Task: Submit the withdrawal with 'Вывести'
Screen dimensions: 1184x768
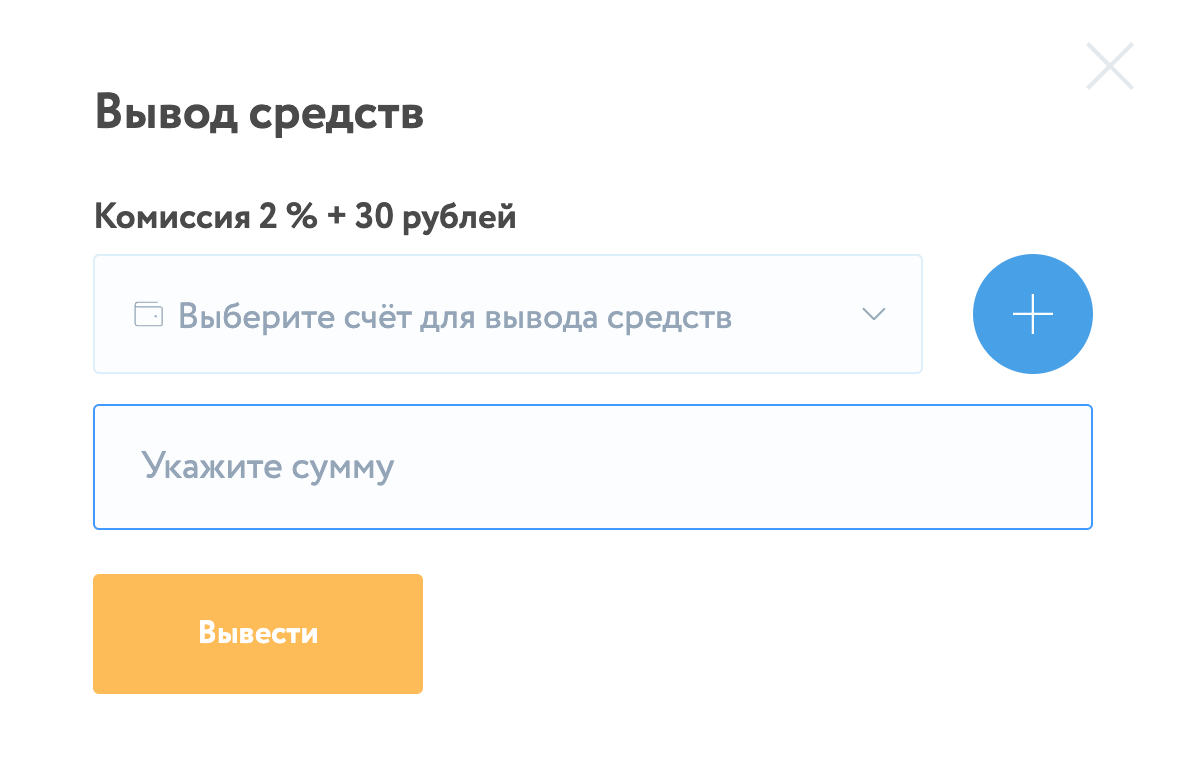Action: (x=258, y=634)
